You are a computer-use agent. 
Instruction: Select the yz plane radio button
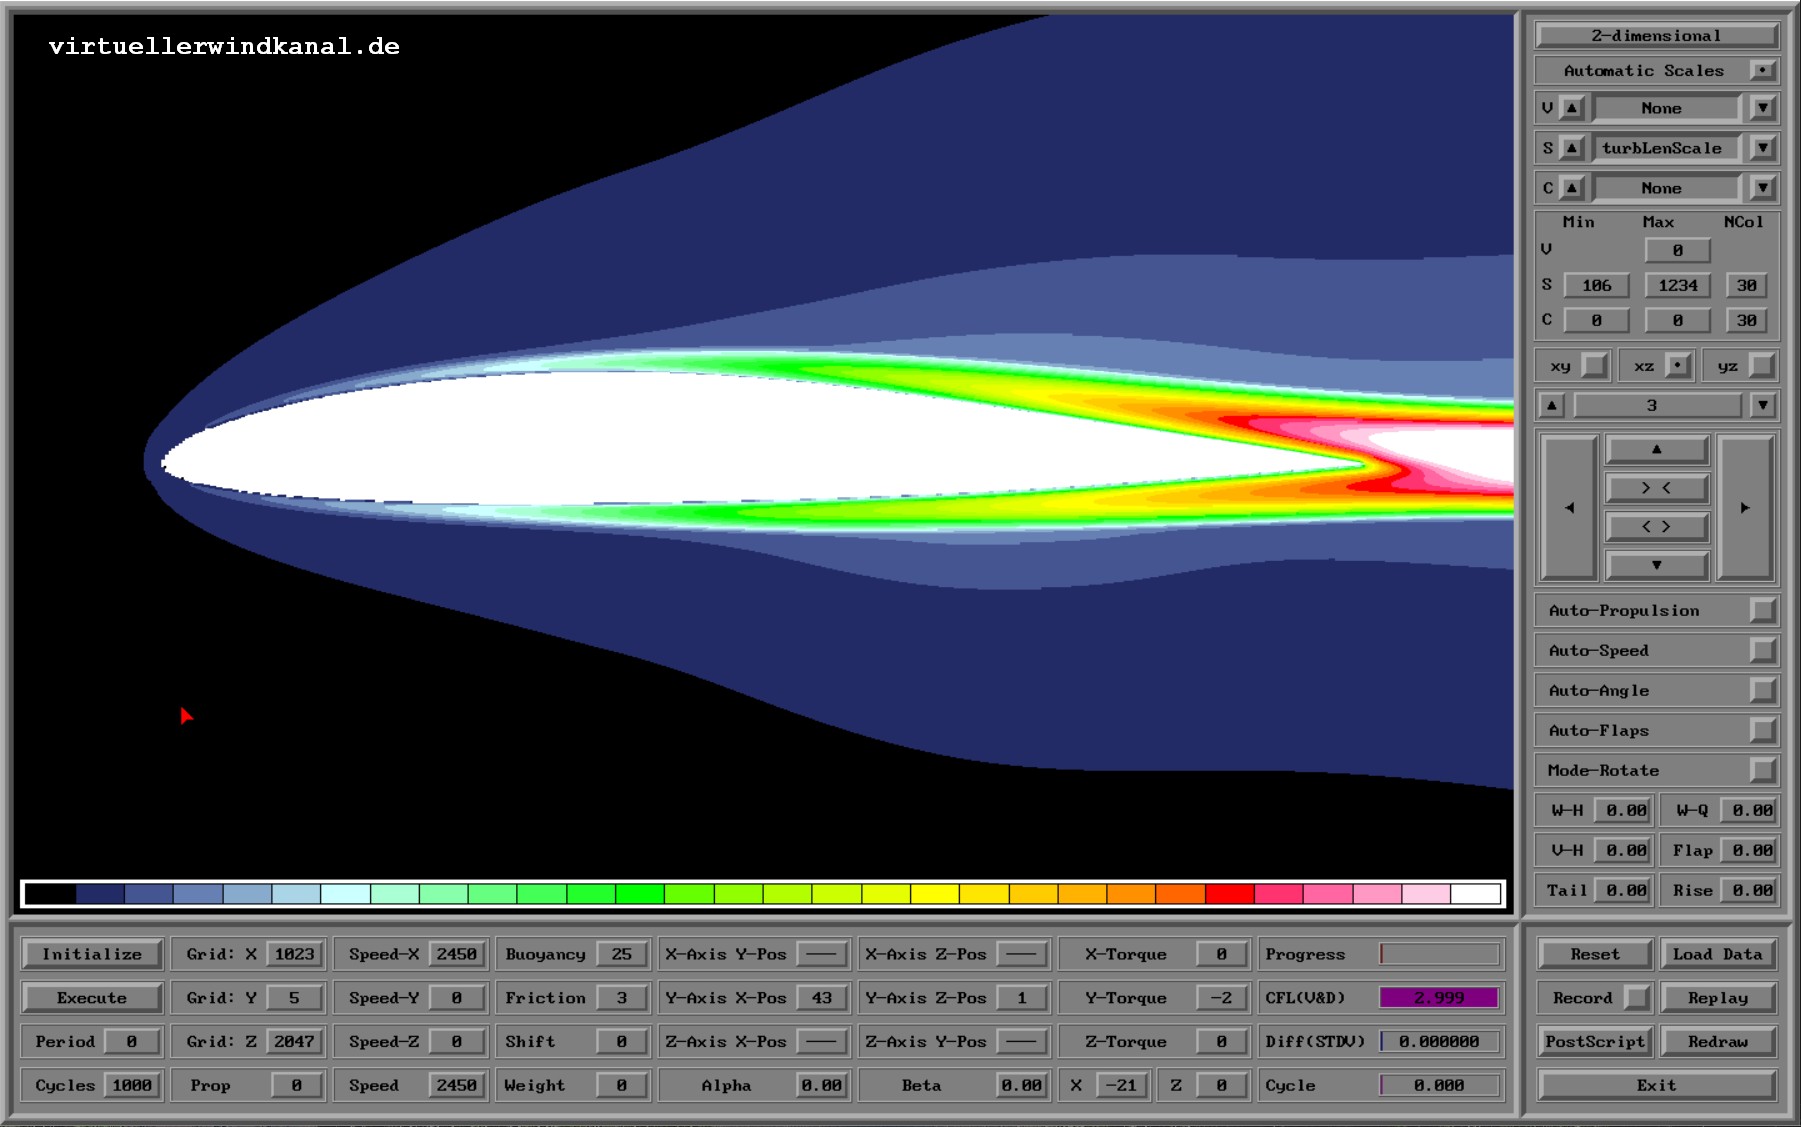1762,366
